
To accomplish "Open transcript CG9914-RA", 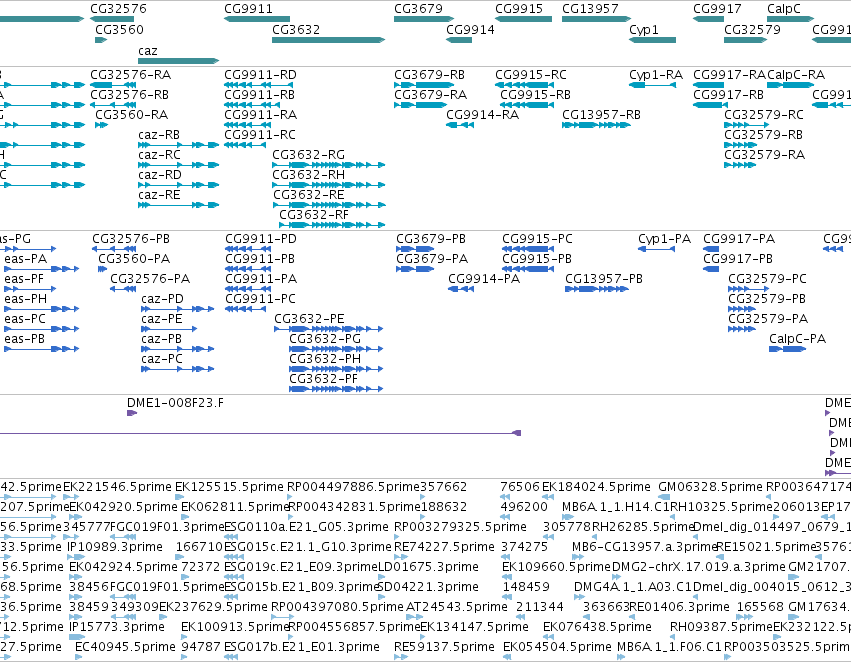I will tap(482, 114).
